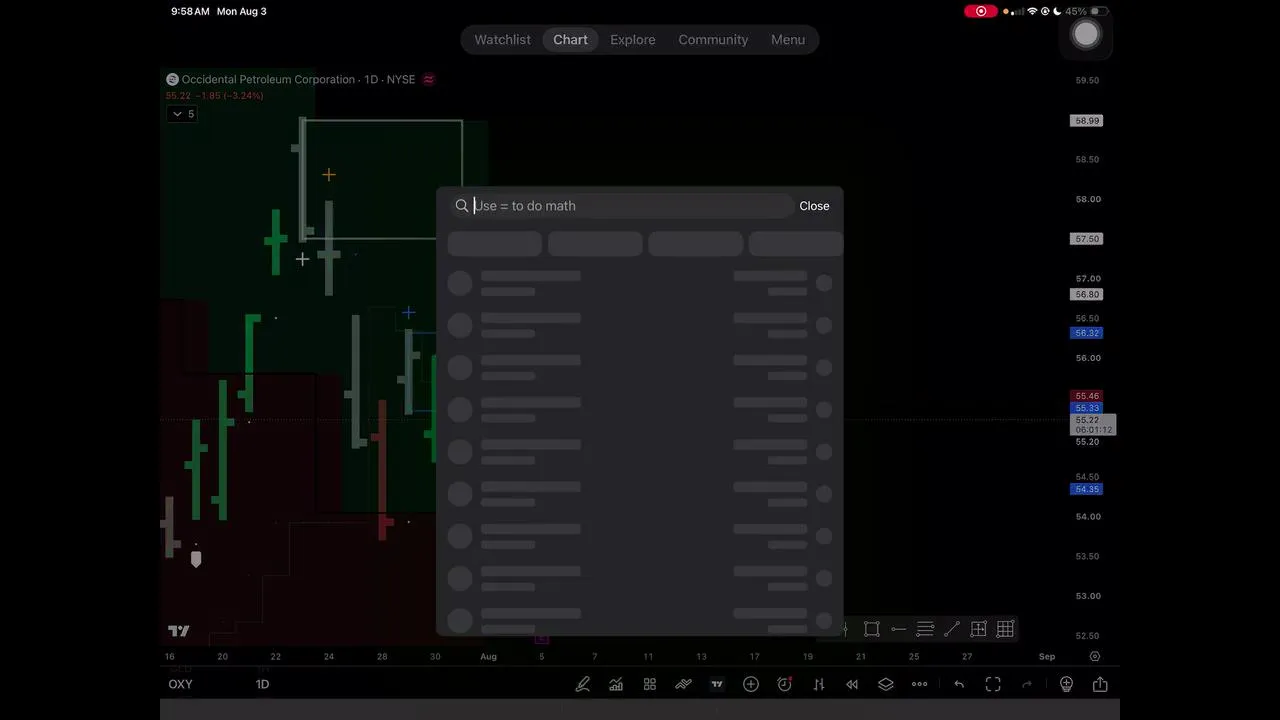Open the chart type icon with rising bars

click(x=616, y=684)
